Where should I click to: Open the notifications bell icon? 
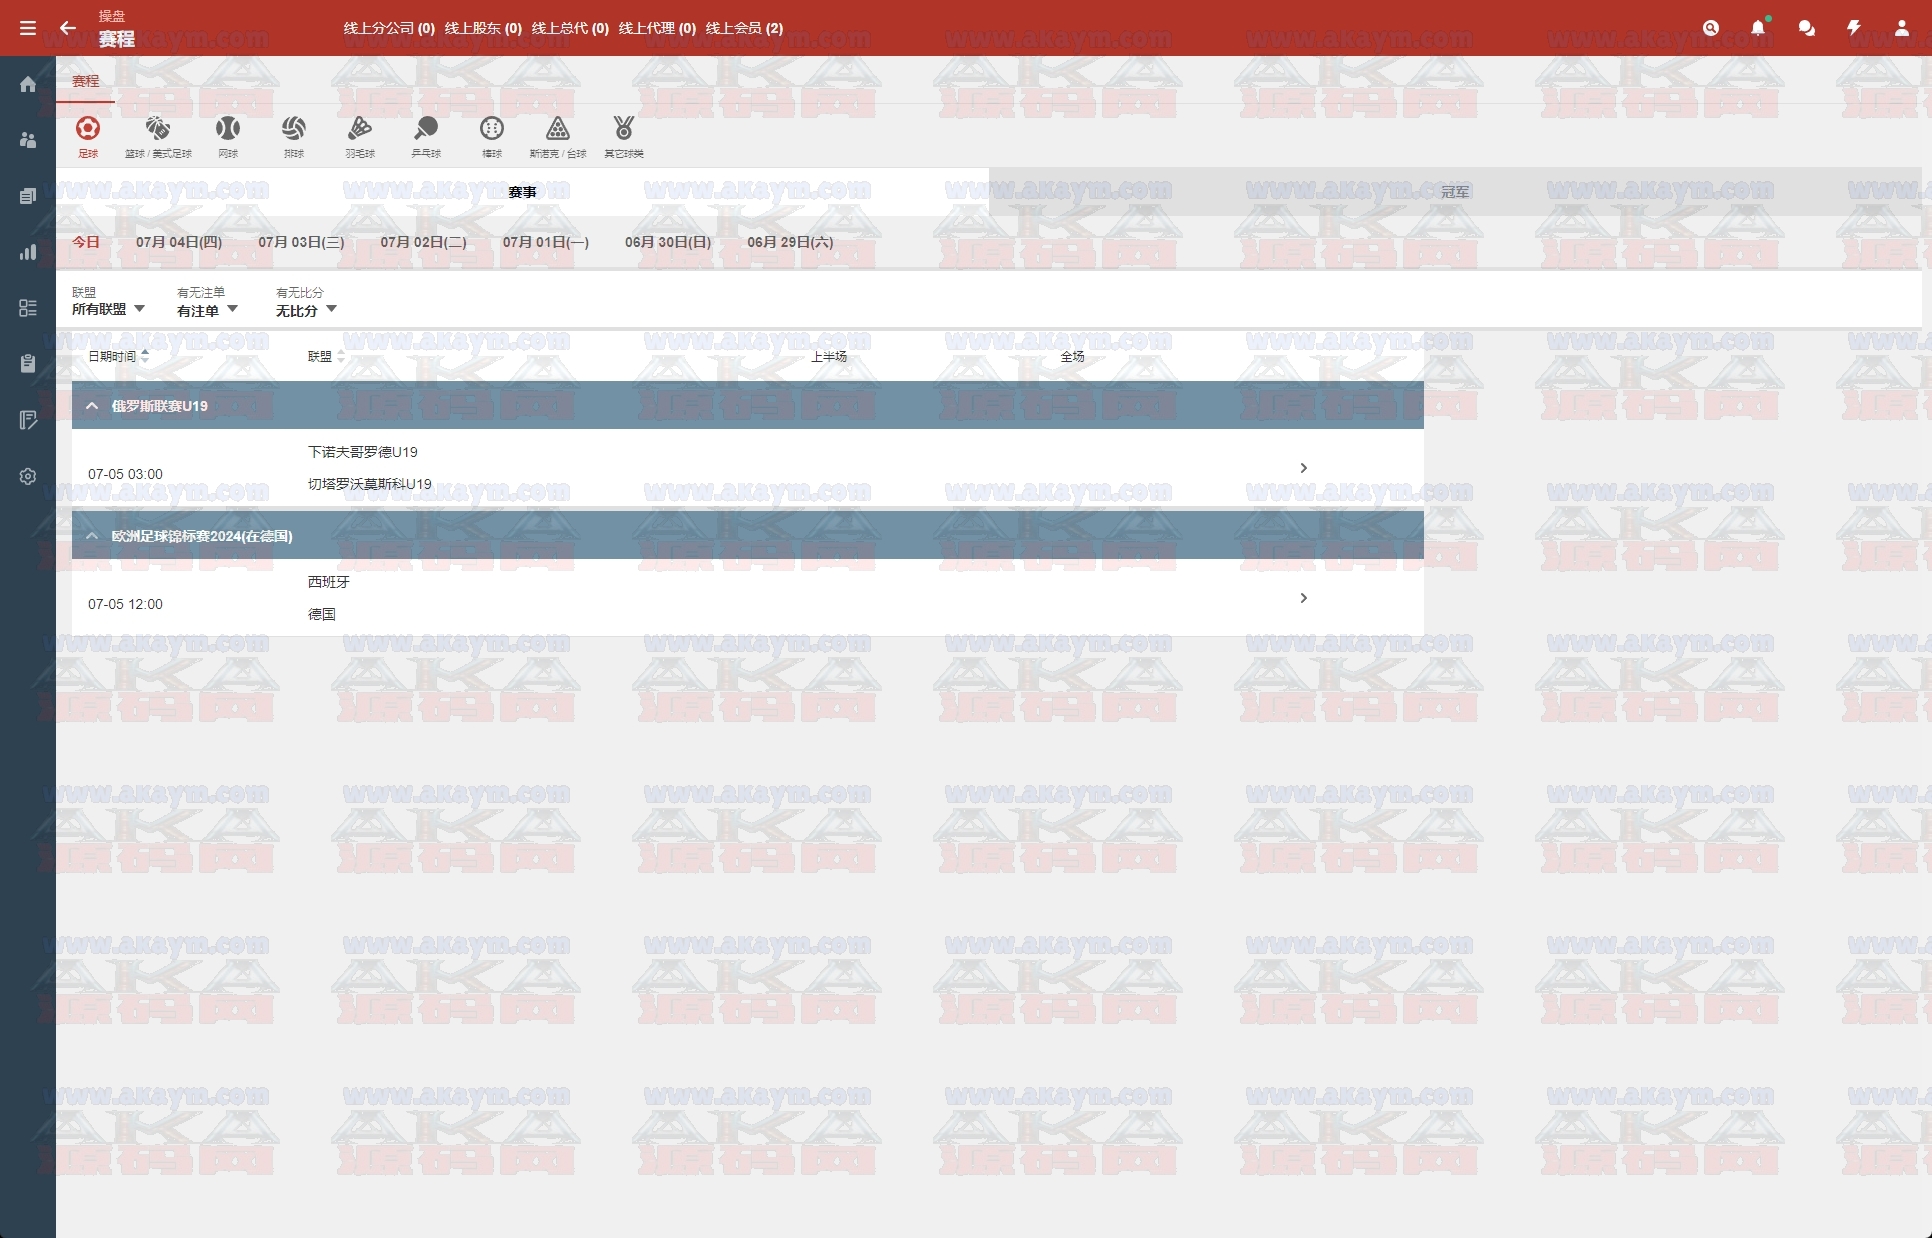click(1757, 28)
